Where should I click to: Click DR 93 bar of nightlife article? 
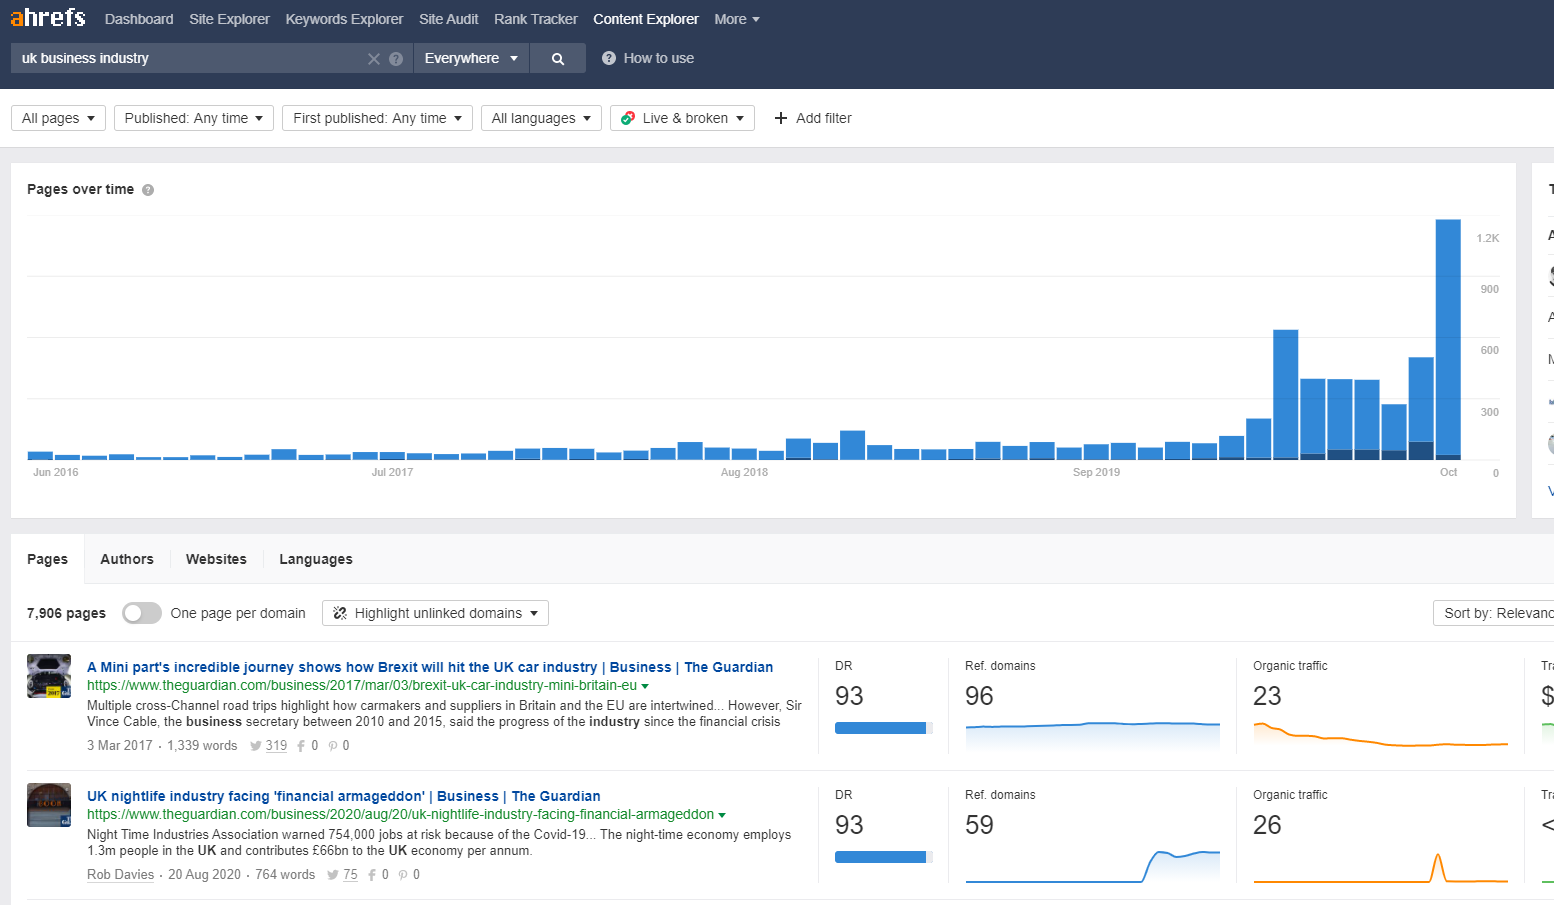884,857
